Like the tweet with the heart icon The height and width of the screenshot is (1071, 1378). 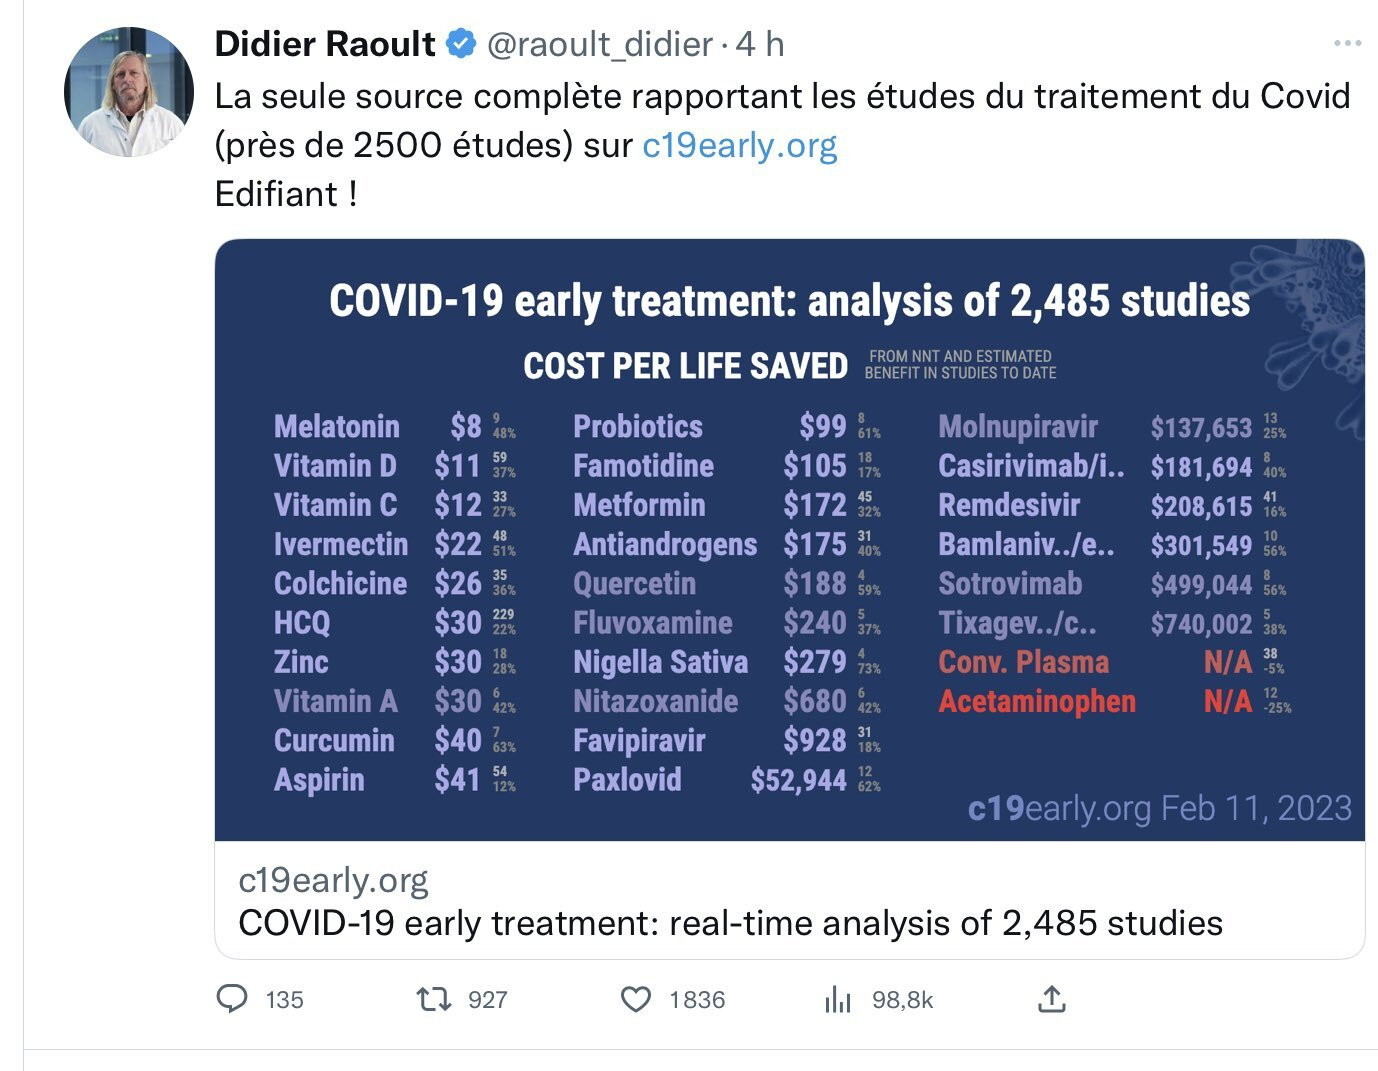[636, 999]
